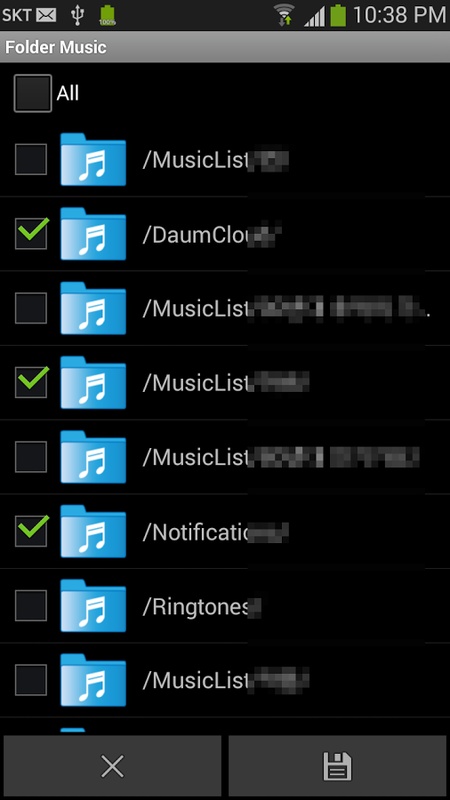The image size is (450, 800).
Task: Tap the last MusicList folder icon
Action: 93,681
